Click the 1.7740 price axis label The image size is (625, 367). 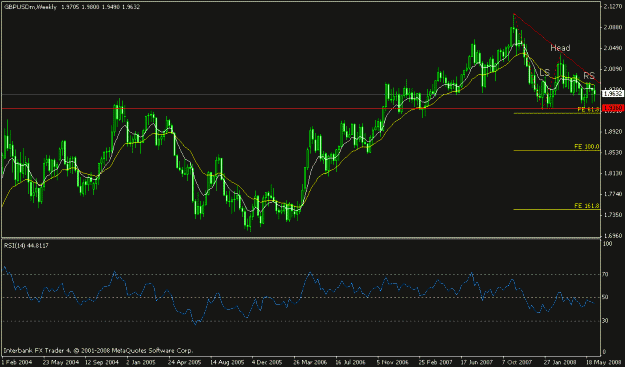613,194
